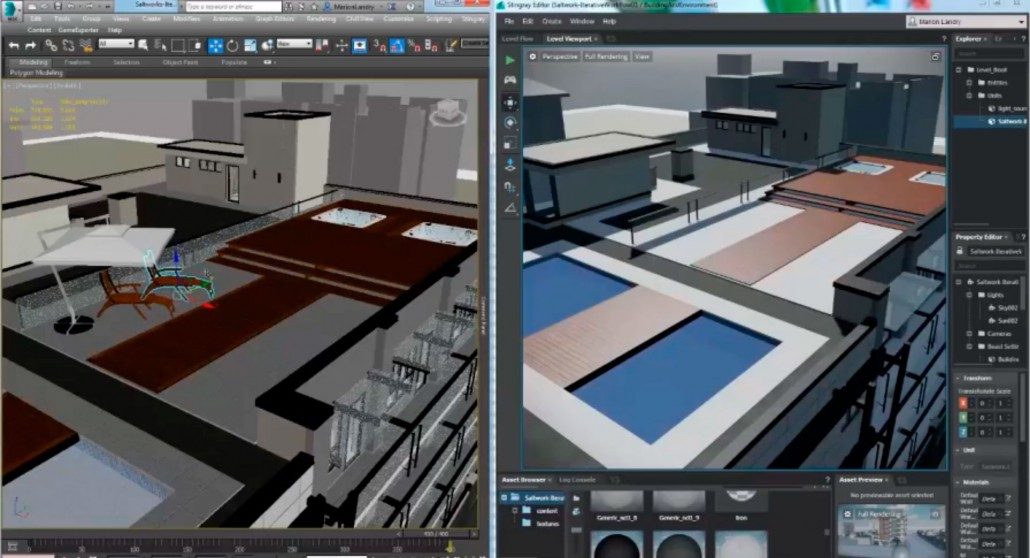This screenshot has width=1030, height=558.
Task: Select the Rotate tool in 3ds Max toolbar
Action: [233, 45]
